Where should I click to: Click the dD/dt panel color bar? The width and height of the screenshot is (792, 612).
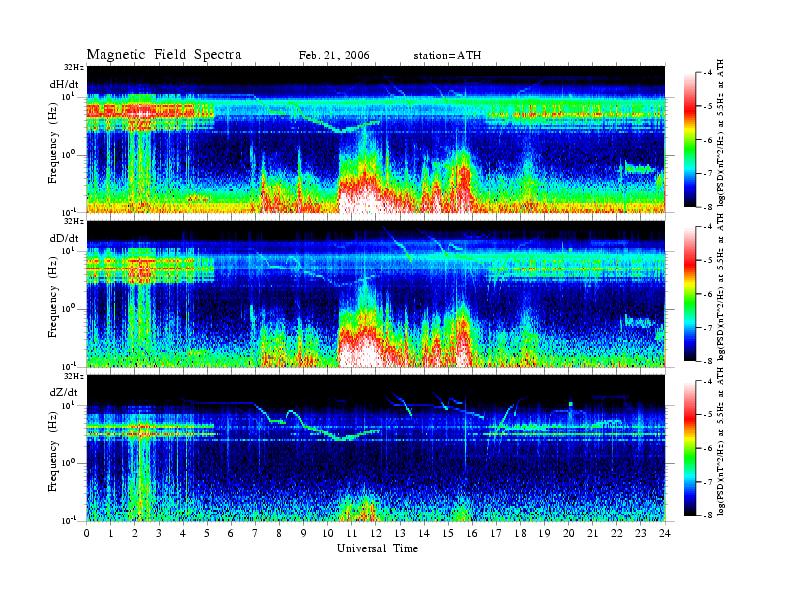(x=690, y=294)
